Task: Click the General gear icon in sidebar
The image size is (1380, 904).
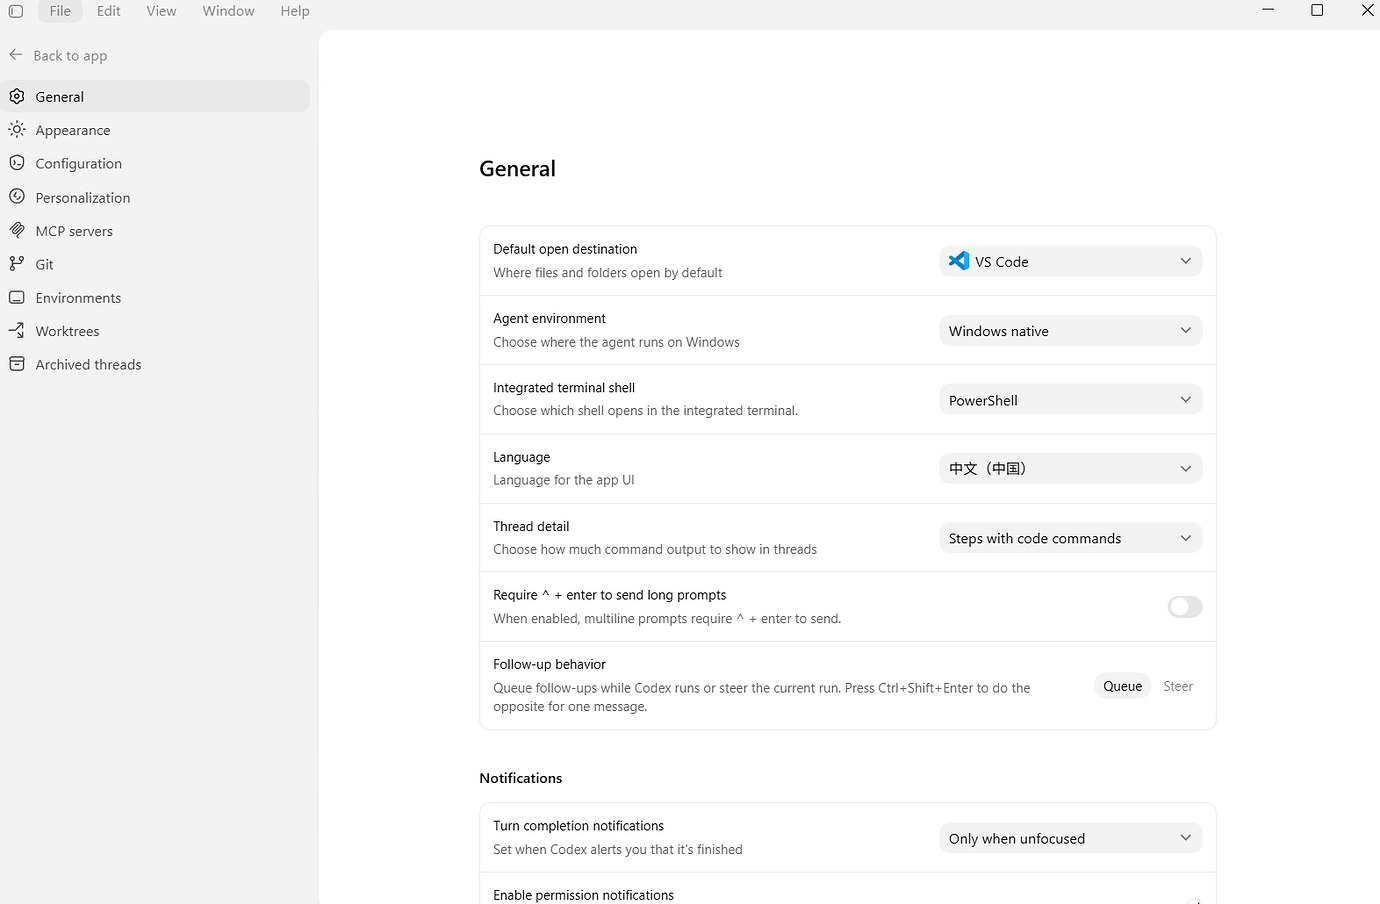Action: [17, 96]
